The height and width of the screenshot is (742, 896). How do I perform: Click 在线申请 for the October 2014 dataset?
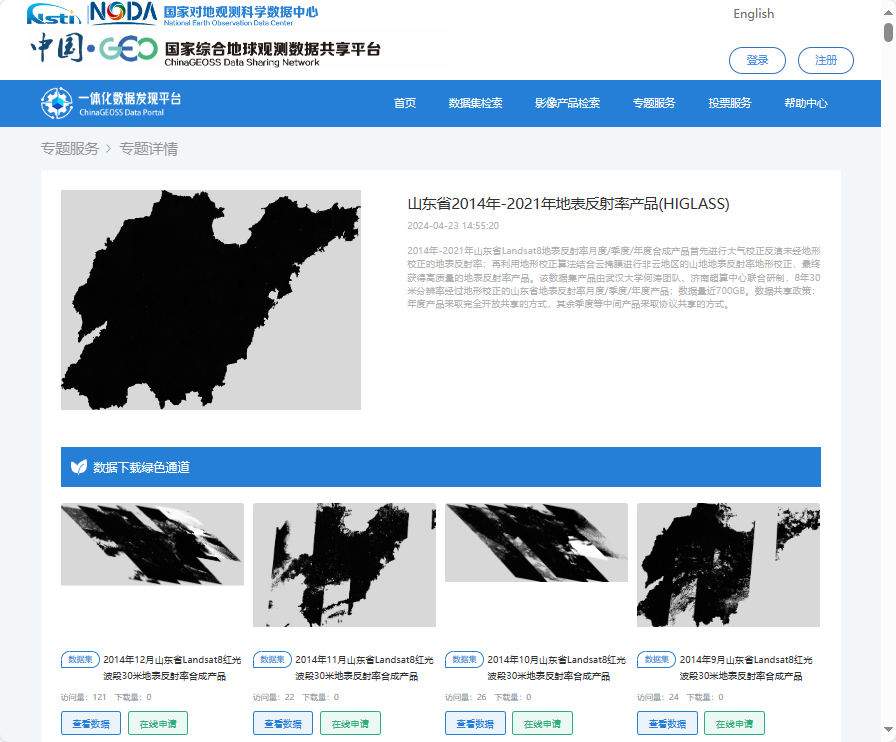coord(542,723)
